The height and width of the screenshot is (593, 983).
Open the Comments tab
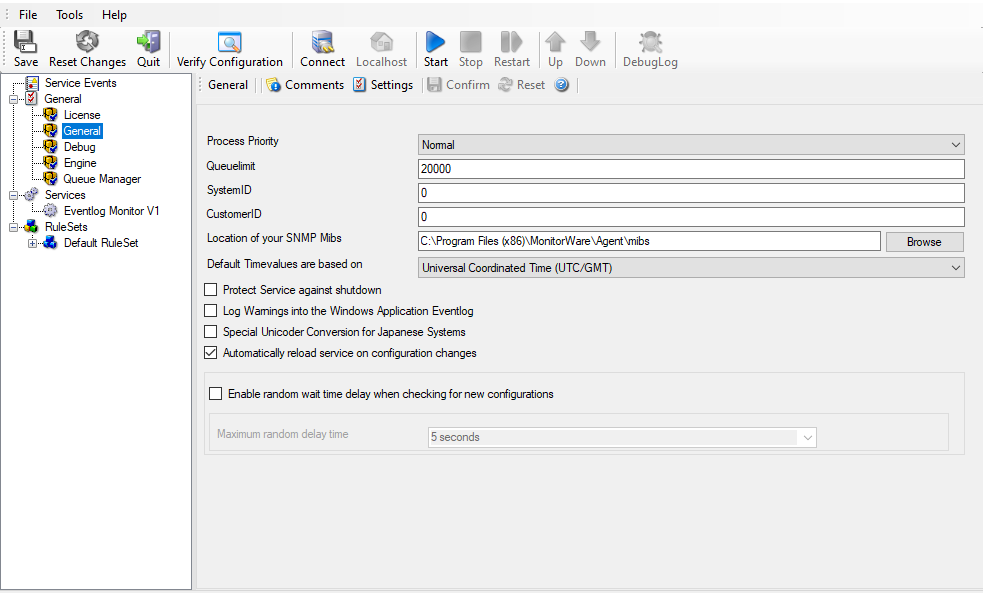coord(305,85)
